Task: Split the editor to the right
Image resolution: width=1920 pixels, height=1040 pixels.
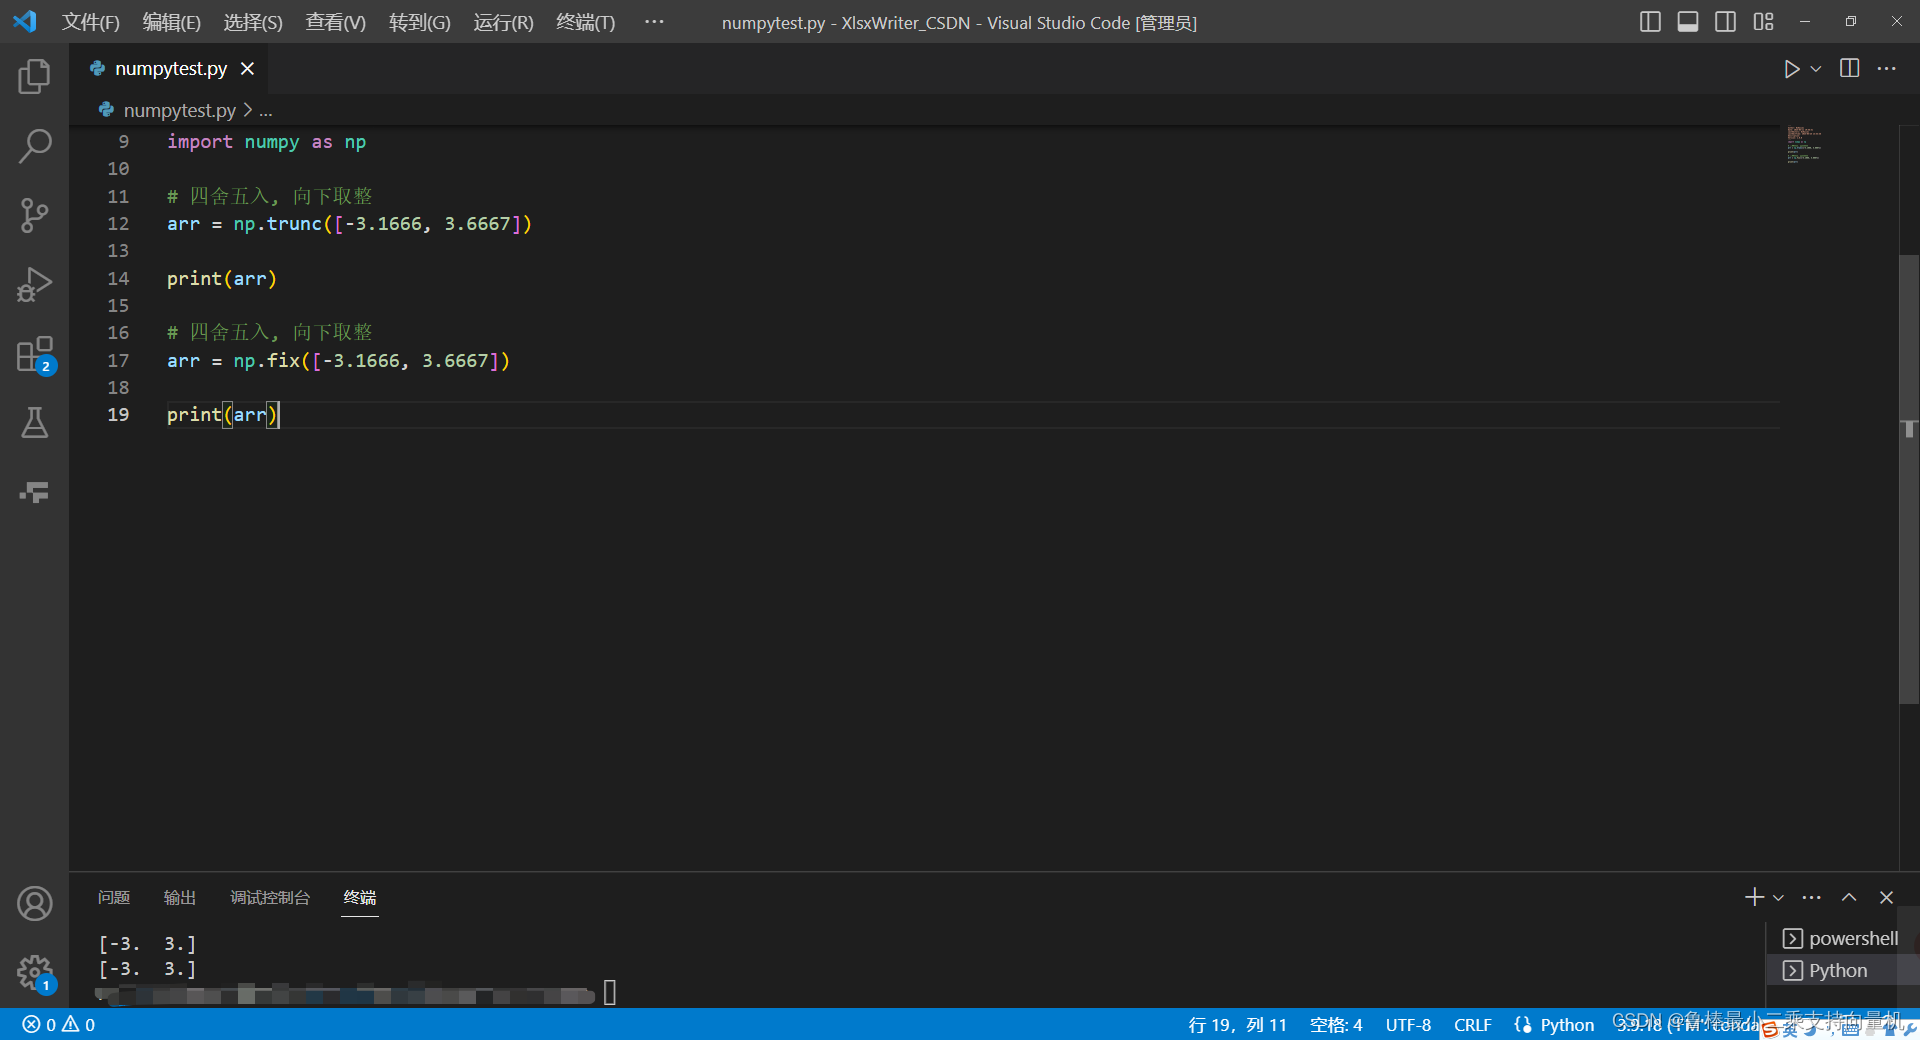Action: click(1850, 68)
